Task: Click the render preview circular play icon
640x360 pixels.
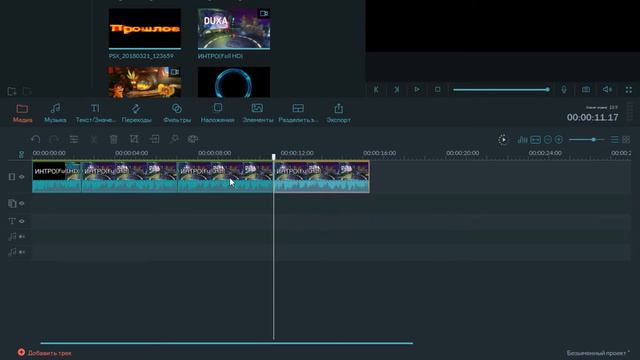Action: coord(503,140)
